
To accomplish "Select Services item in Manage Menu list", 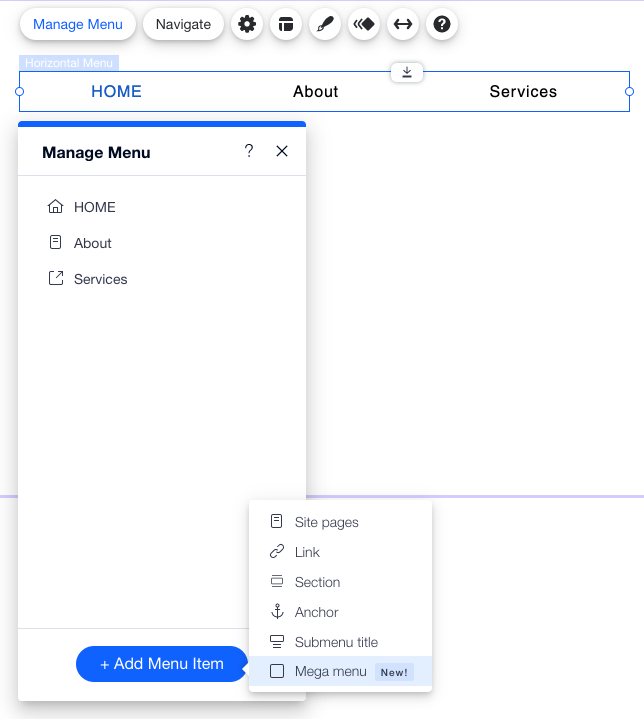I will [162, 279].
